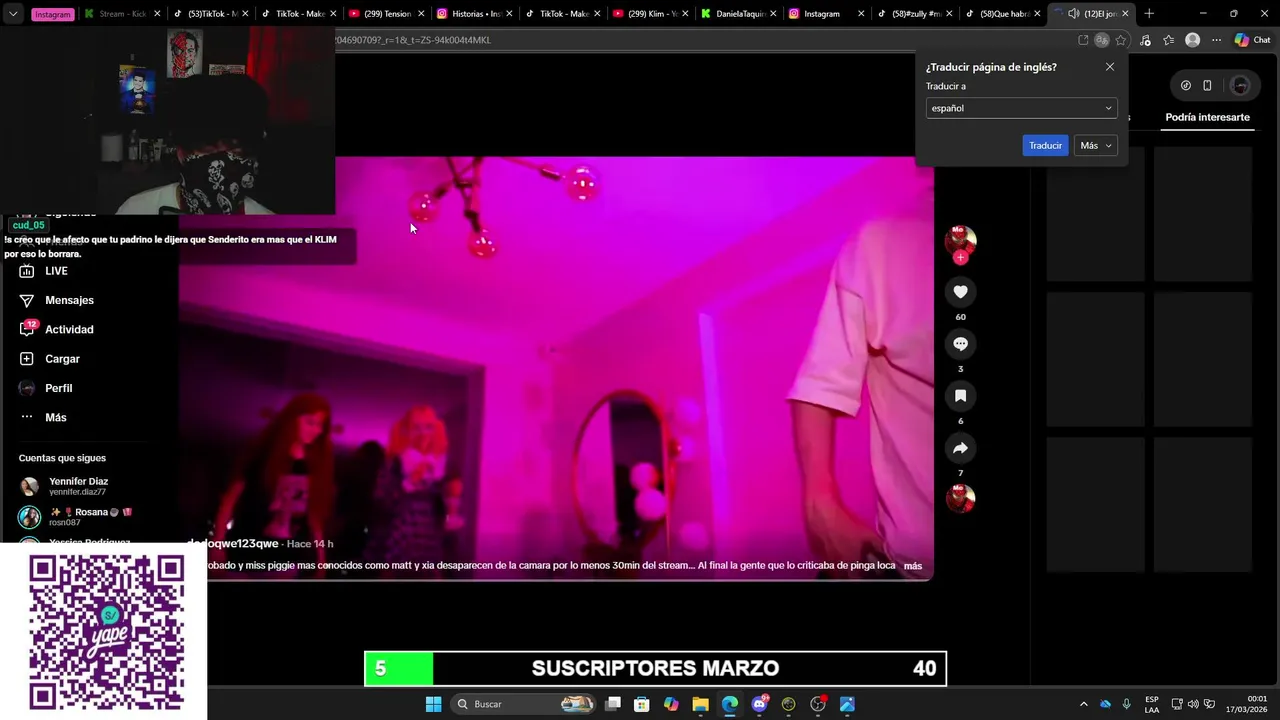Image resolution: width=1280 pixels, height=720 pixels.
Task: Open File Explorer from the taskbar
Action: 700,704
